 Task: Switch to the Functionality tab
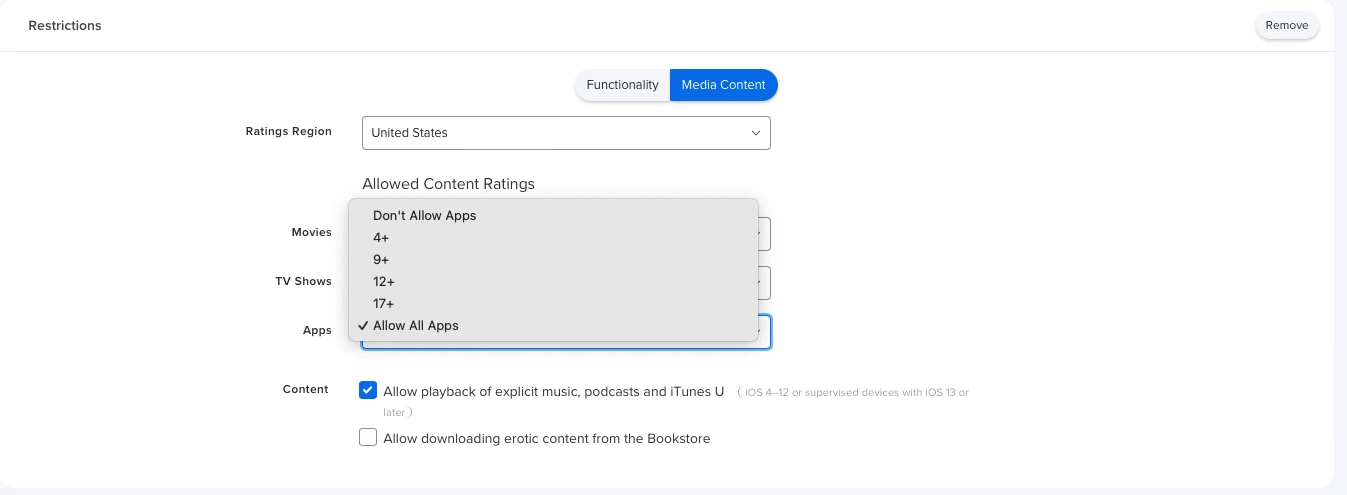622,85
